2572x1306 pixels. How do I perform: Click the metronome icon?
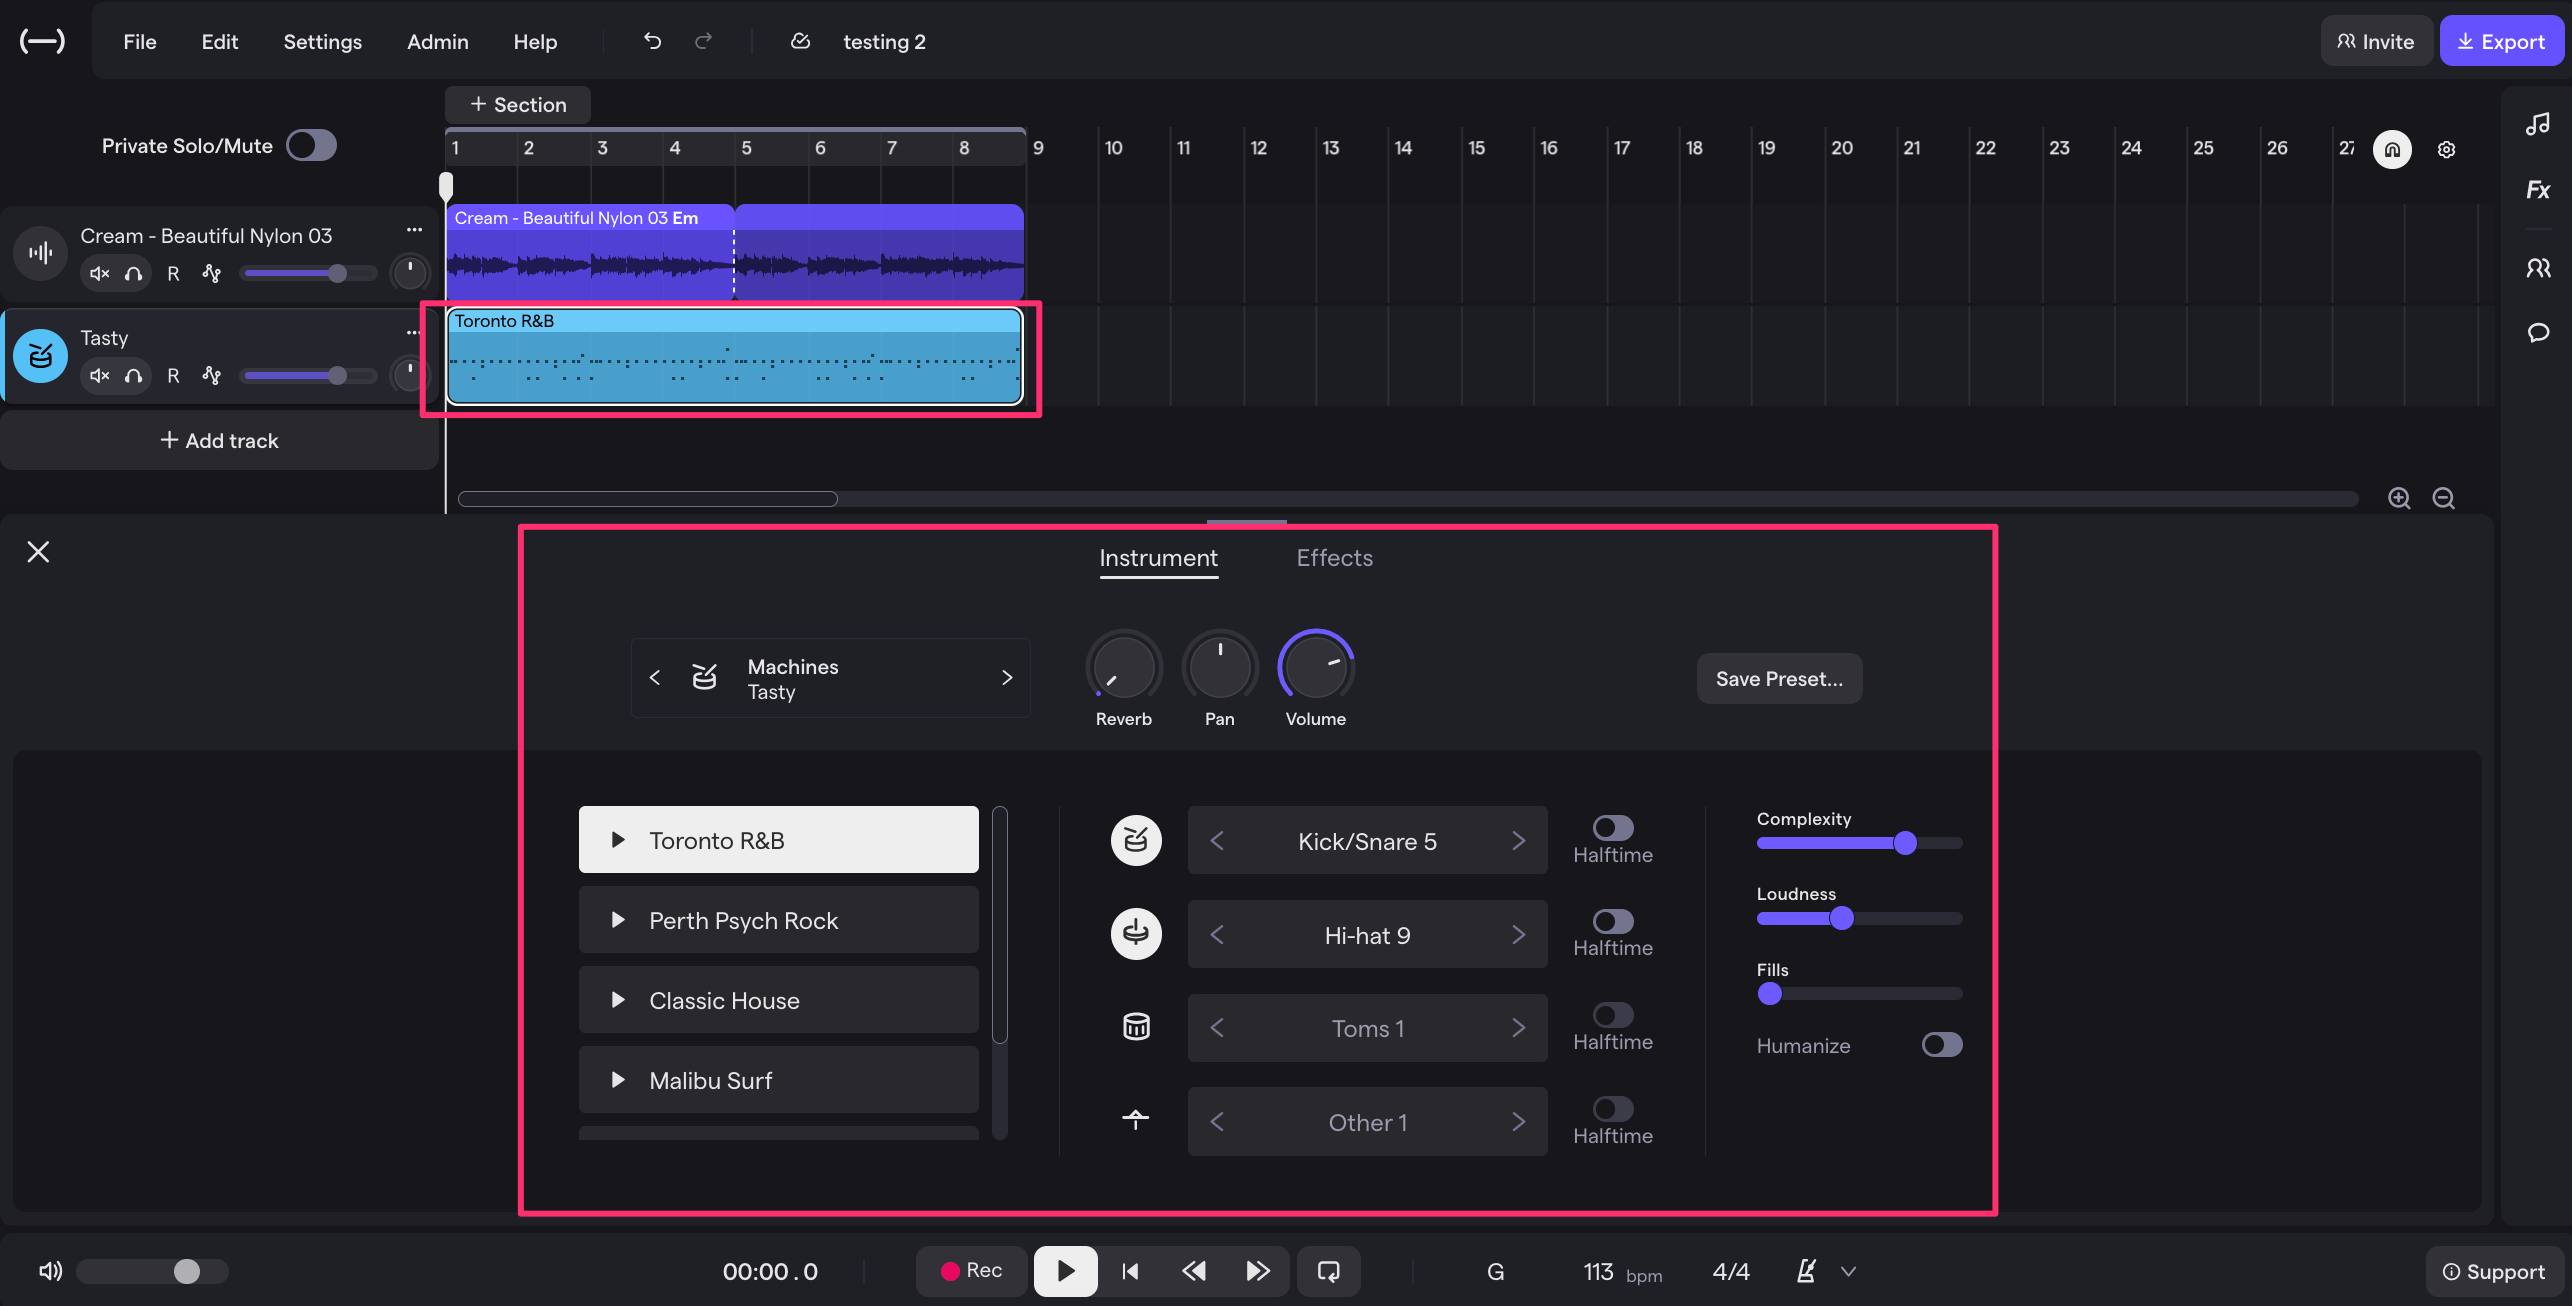1806,1271
